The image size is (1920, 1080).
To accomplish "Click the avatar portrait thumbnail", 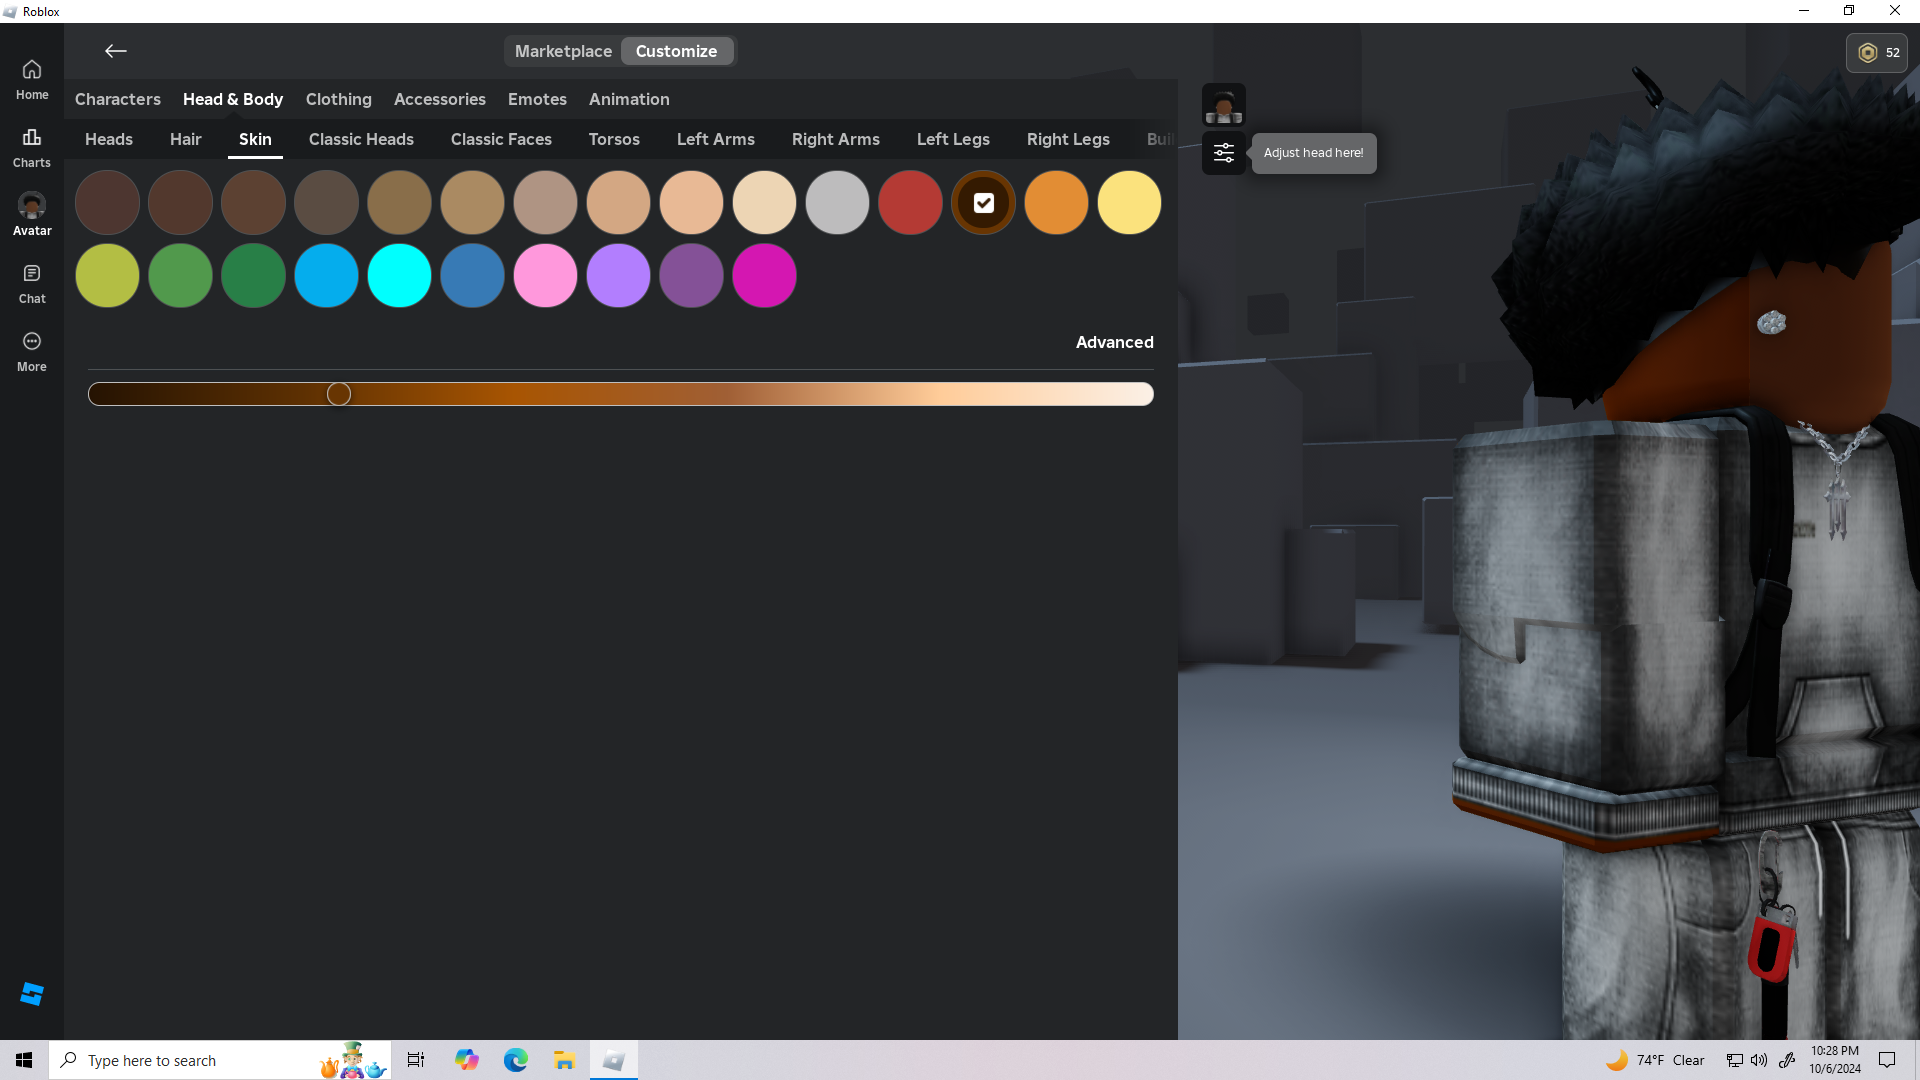I will [x=1224, y=105].
